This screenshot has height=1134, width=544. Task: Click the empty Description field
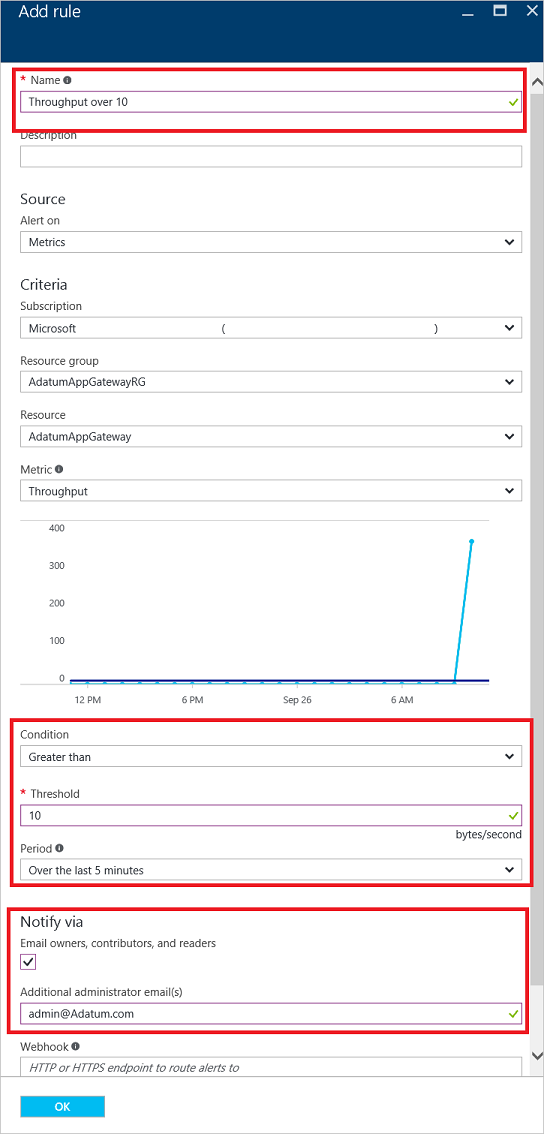click(271, 157)
